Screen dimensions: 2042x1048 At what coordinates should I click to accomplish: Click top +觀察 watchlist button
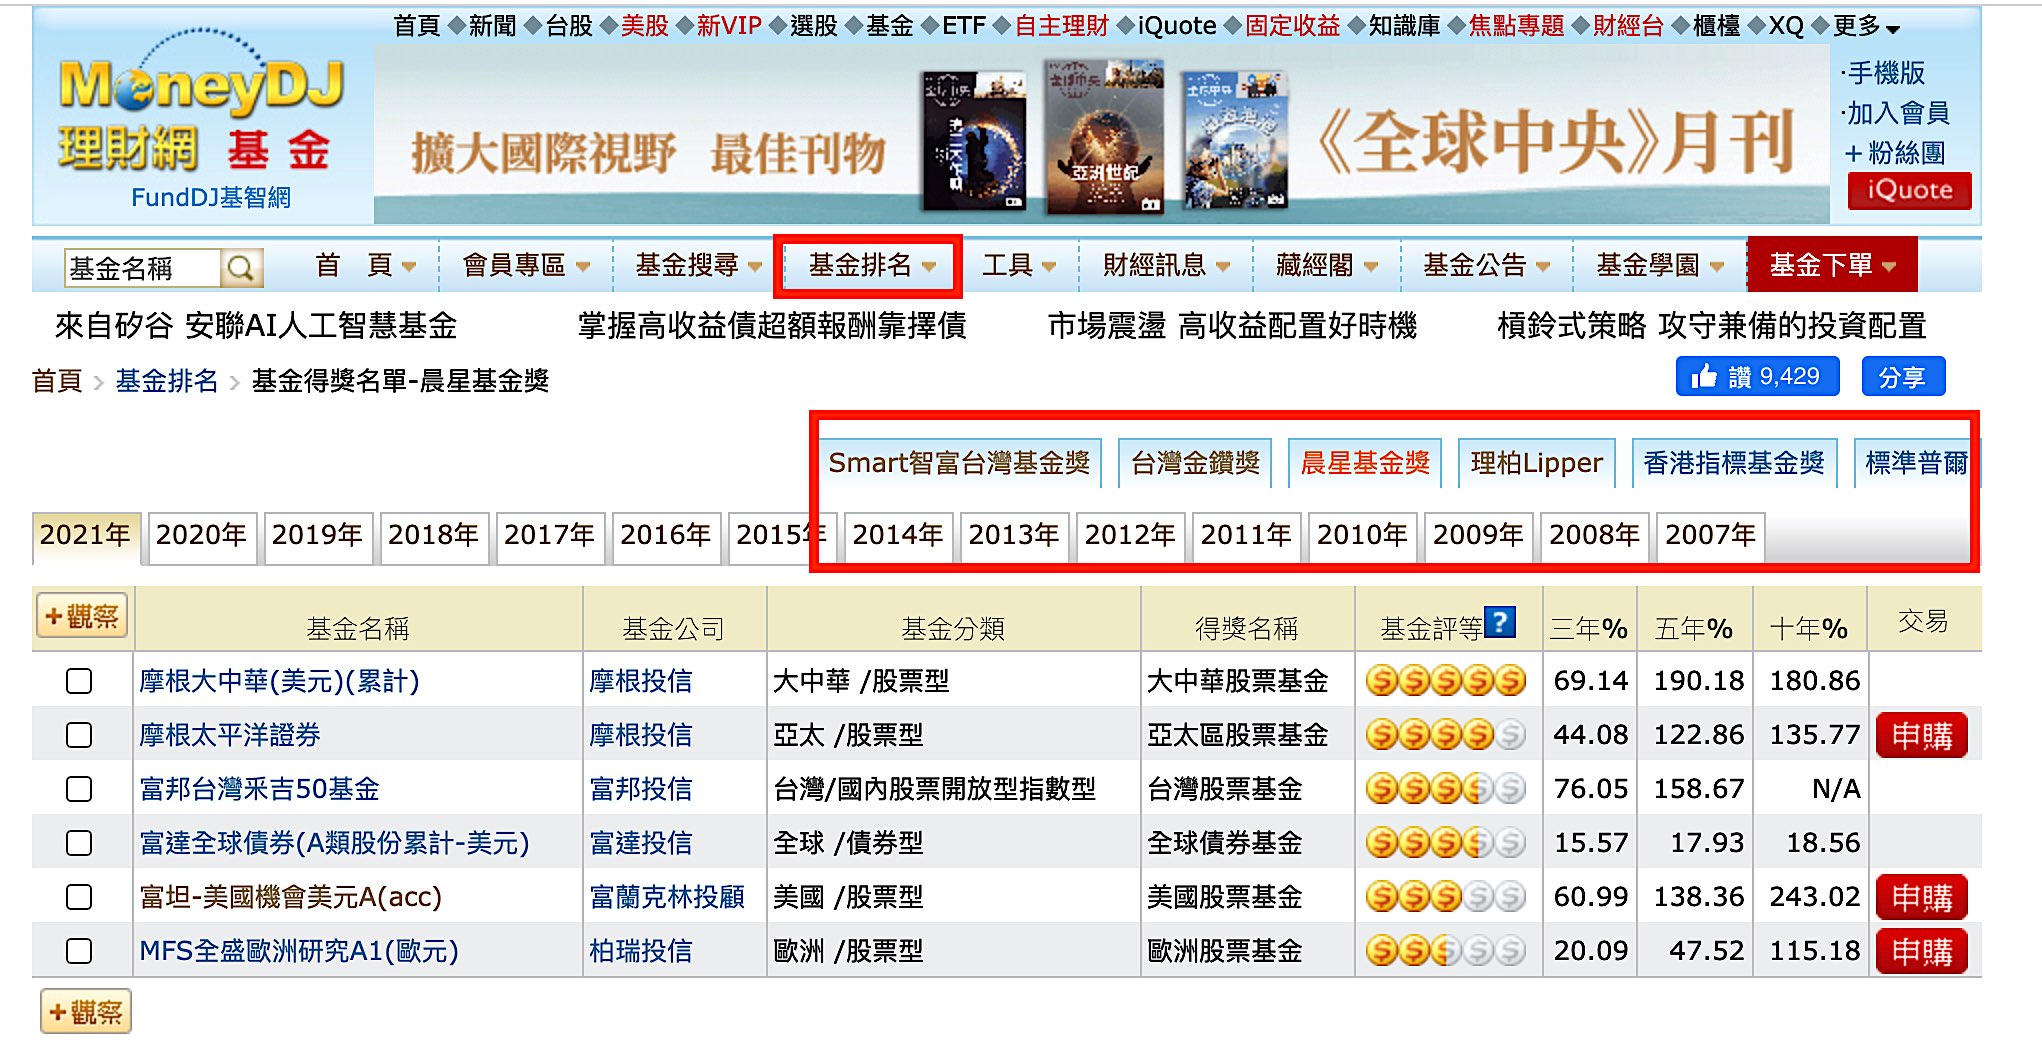(x=82, y=616)
